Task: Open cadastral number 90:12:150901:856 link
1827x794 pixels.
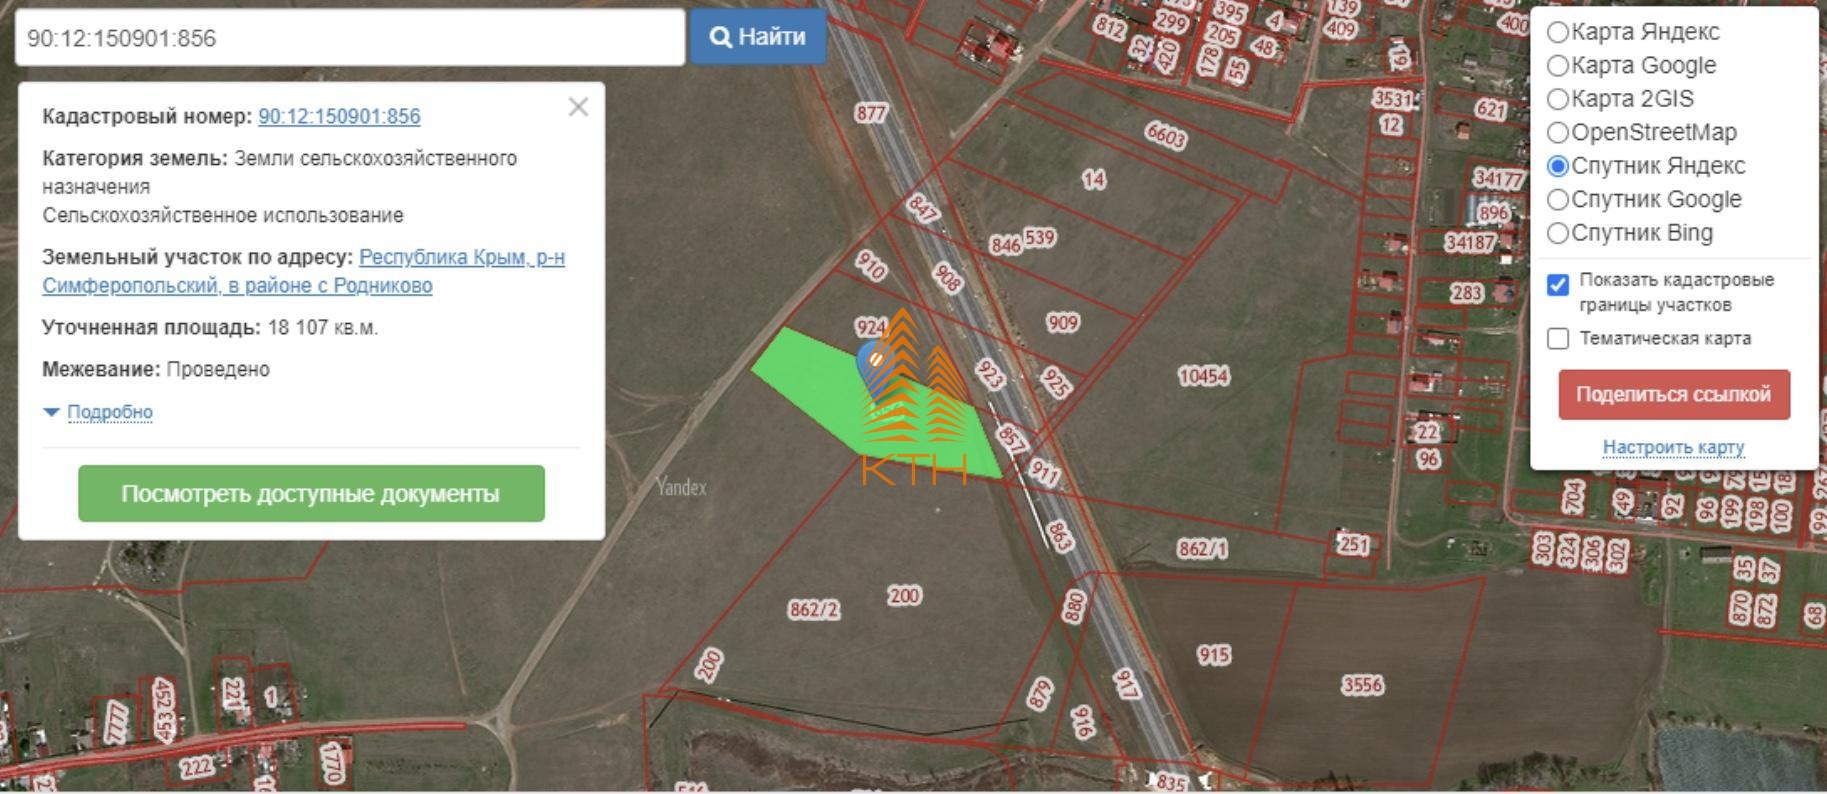Action: 339,116
